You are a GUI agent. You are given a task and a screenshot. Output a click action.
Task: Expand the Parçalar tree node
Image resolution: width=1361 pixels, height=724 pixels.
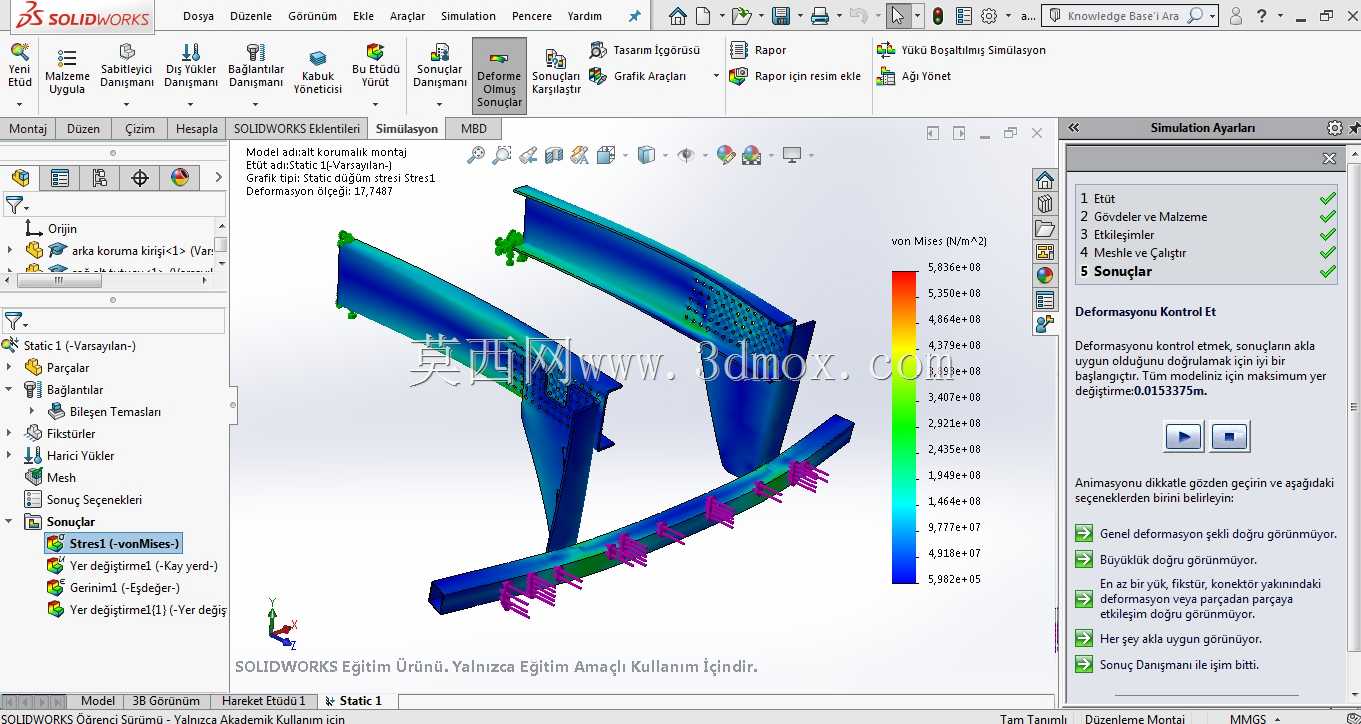point(10,368)
